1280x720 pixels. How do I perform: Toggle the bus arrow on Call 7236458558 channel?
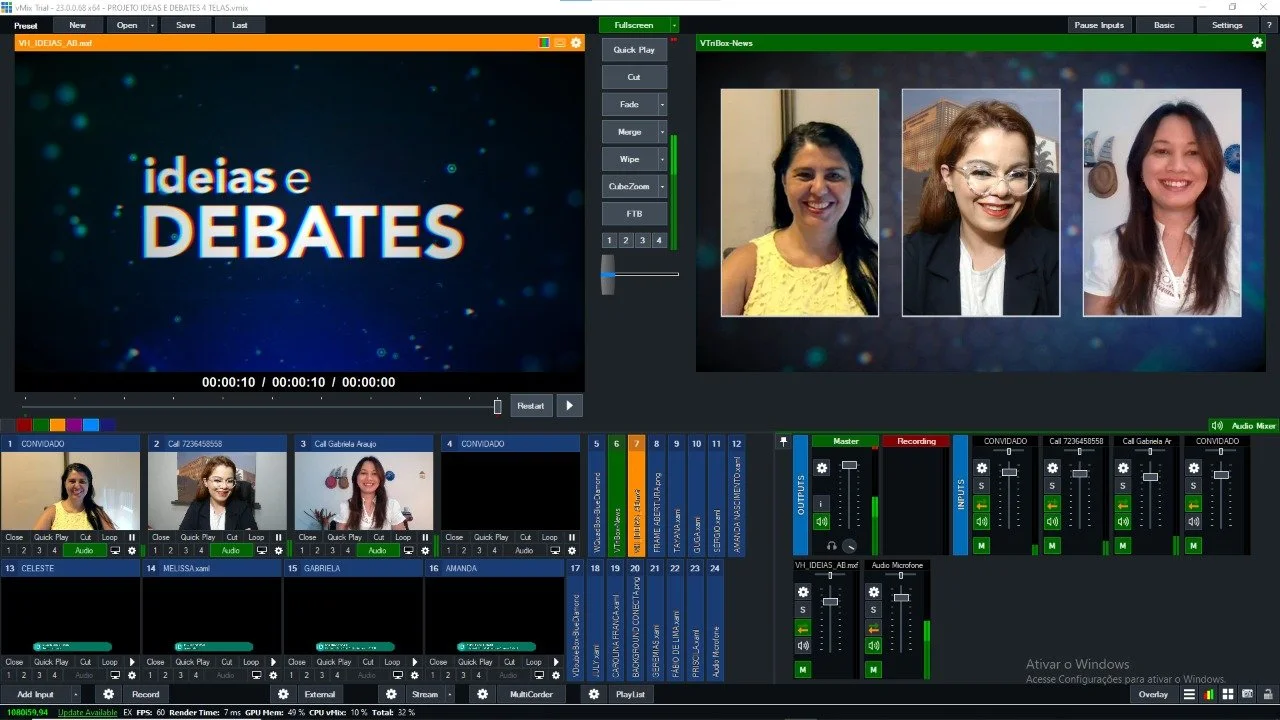(x=1052, y=504)
